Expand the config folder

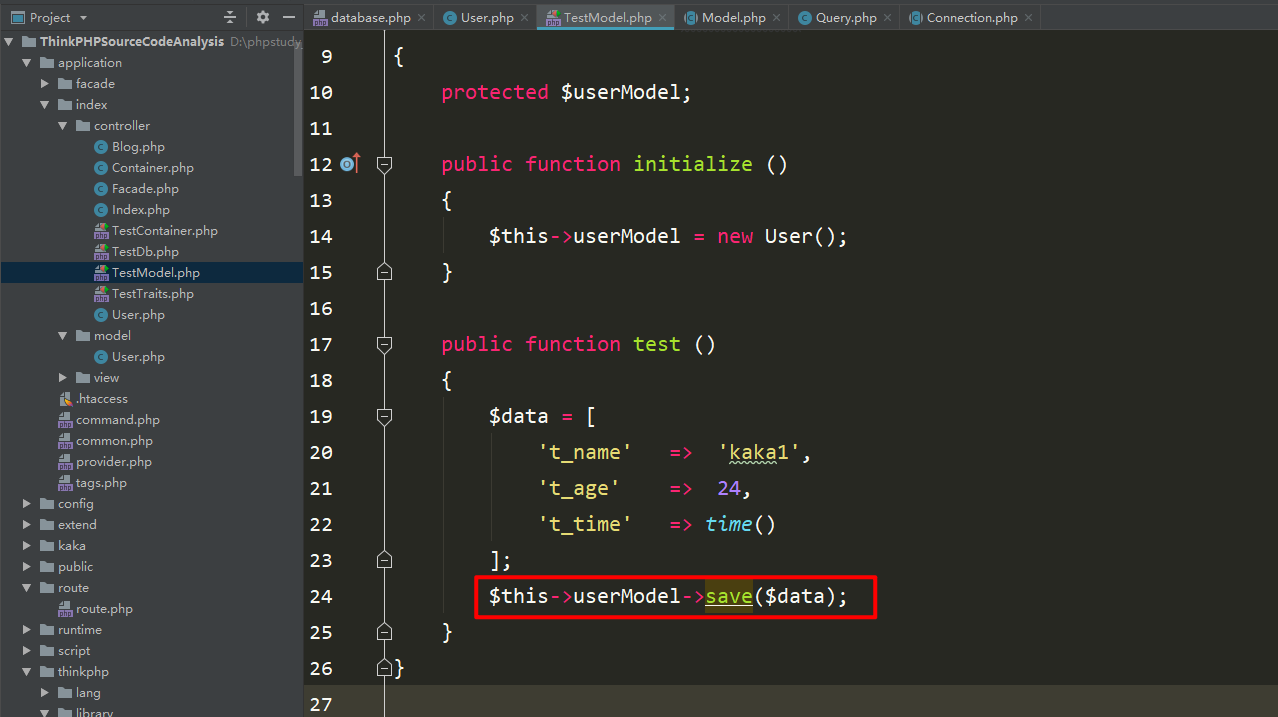27,504
